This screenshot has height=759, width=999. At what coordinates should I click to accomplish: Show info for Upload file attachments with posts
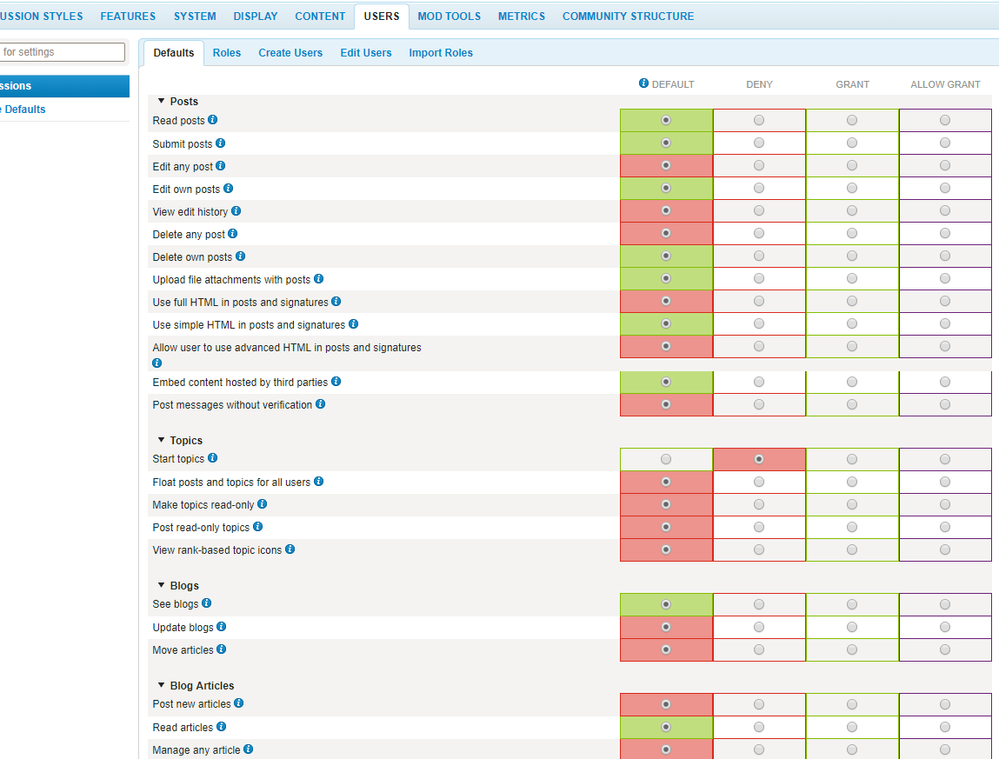[x=319, y=279]
